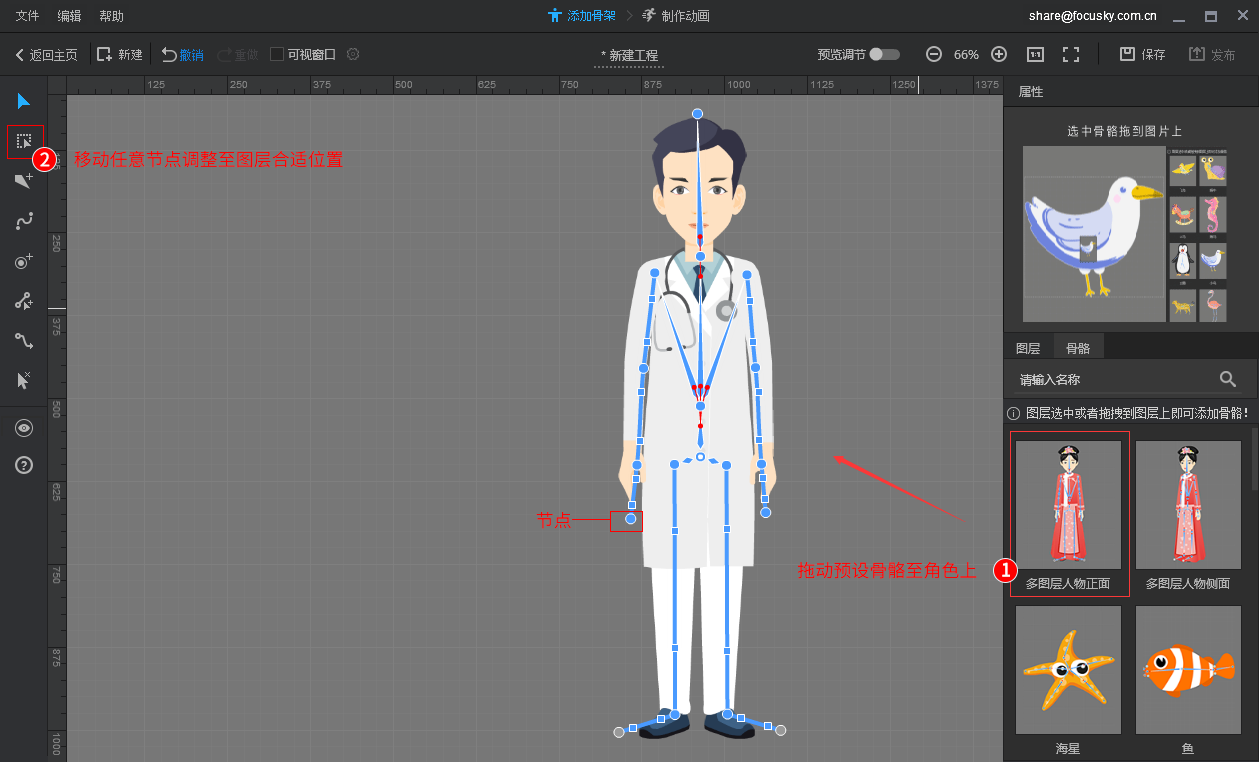Toggle the 预览调节 switch
The image size is (1259, 762).
tap(884, 55)
